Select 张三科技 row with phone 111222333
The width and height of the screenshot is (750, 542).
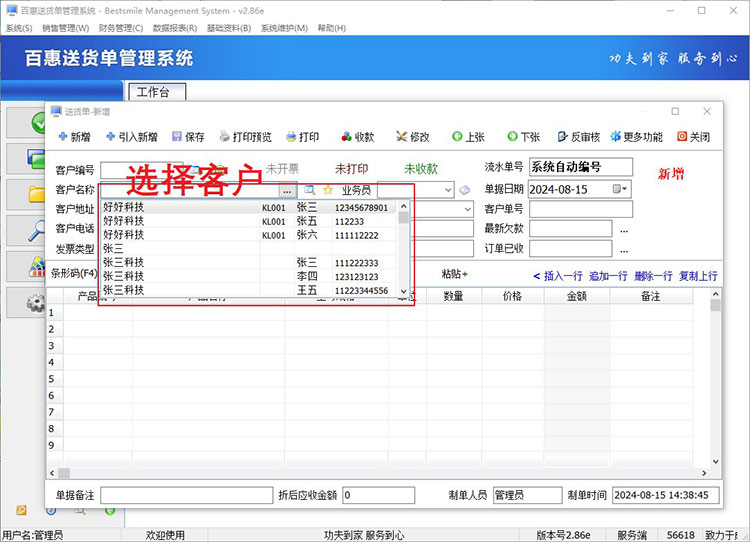point(249,263)
